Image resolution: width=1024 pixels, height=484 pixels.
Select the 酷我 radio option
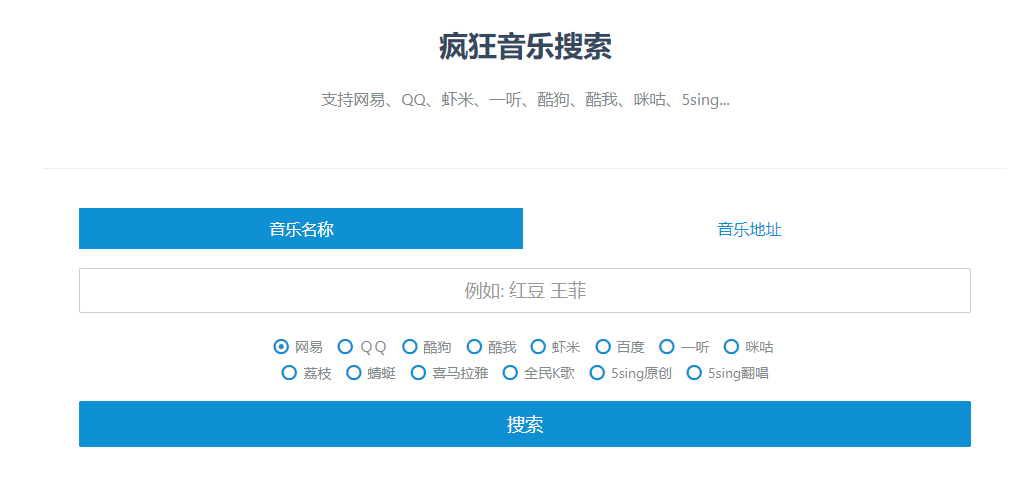coord(475,347)
